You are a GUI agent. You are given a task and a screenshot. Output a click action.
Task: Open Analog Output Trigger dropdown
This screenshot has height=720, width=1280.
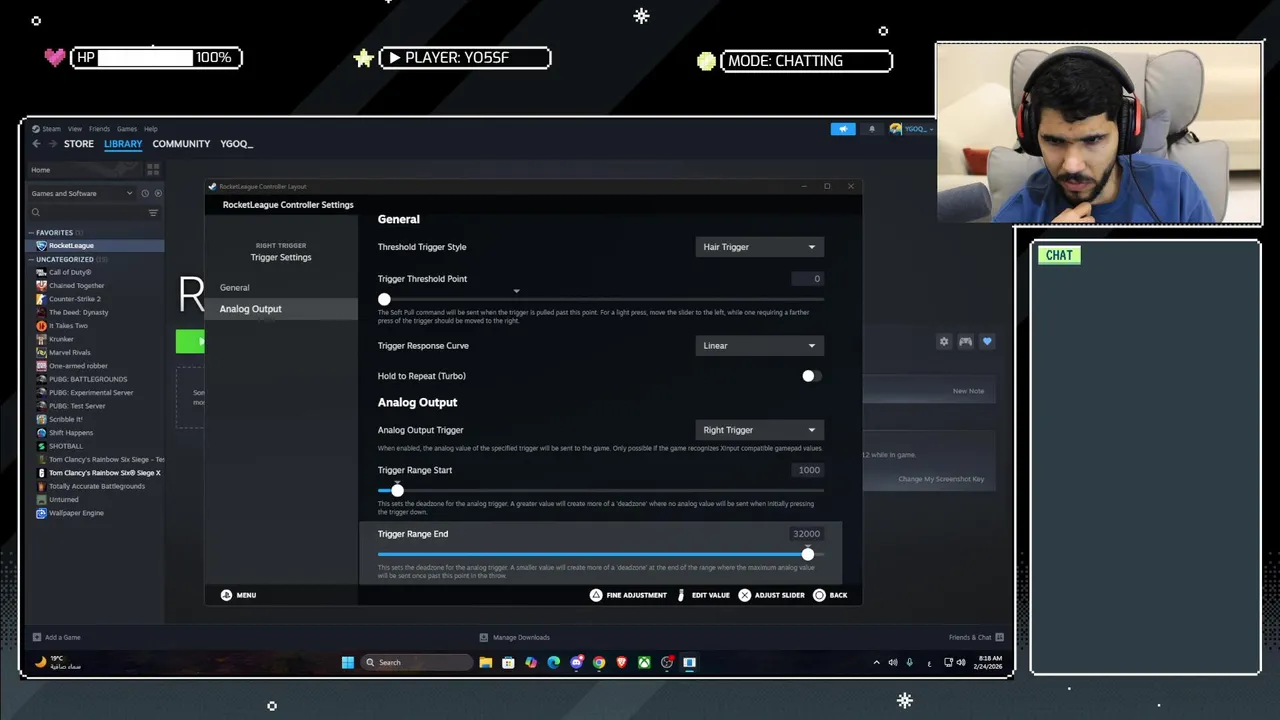tap(759, 430)
